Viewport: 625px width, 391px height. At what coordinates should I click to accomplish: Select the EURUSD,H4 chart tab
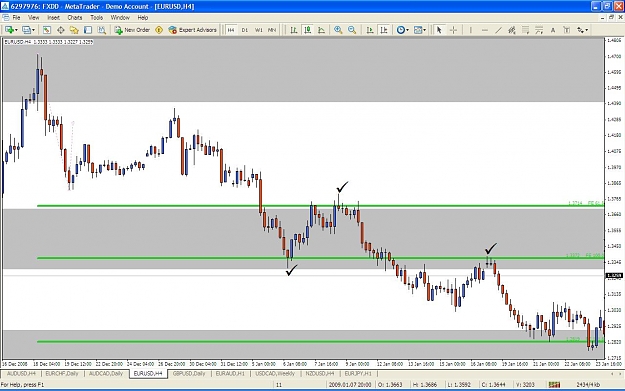[x=148, y=373]
